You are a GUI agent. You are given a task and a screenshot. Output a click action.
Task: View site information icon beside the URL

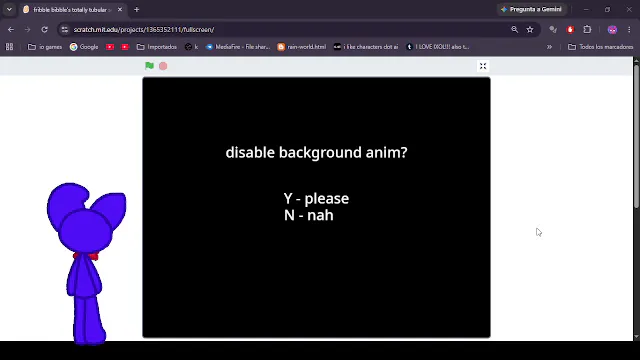click(64, 29)
